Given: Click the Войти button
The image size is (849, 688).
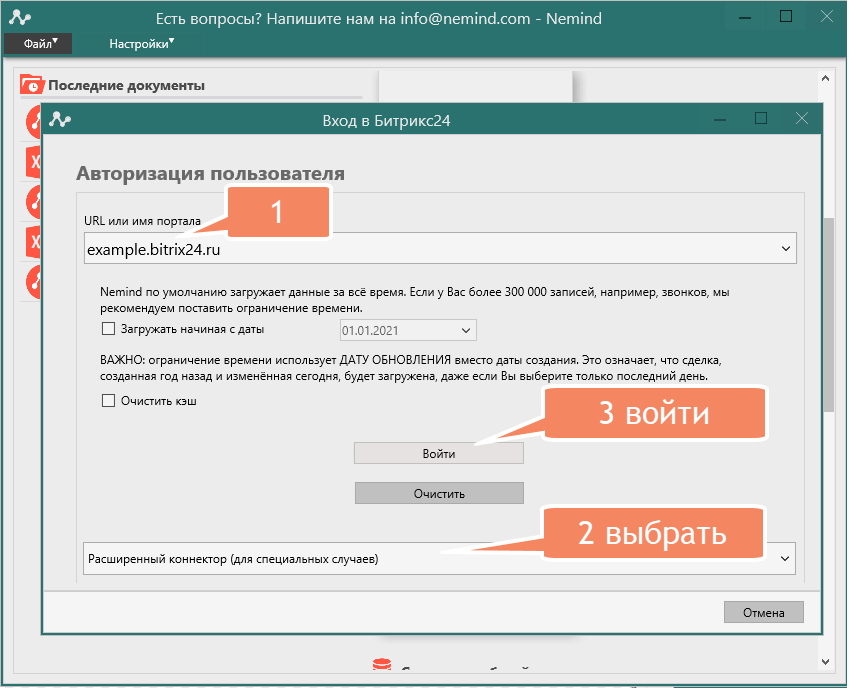Looking at the screenshot, I should [x=439, y=453].
